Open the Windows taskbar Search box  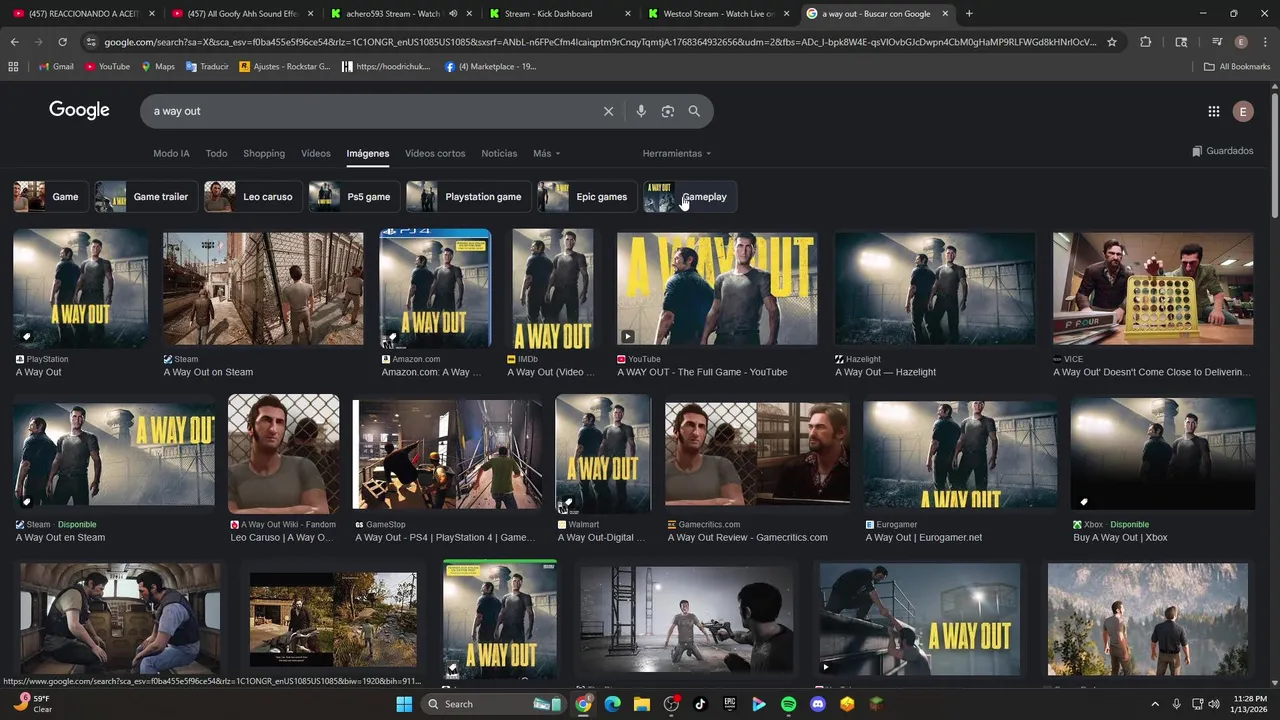[493, 704]
